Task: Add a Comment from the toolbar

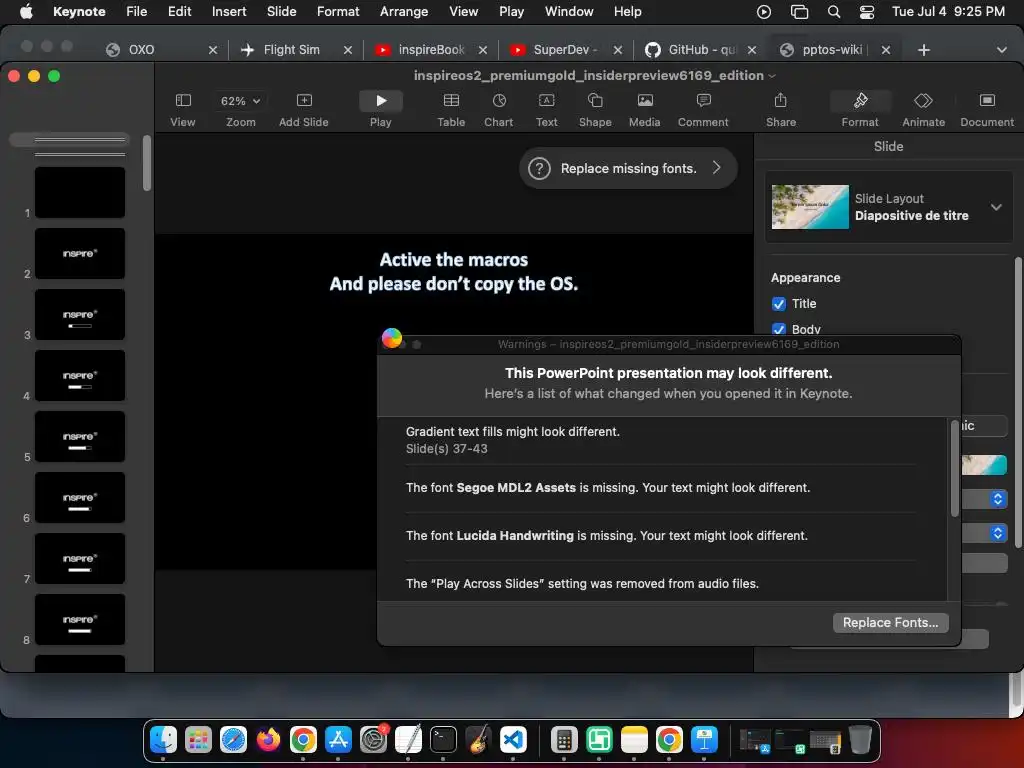Action: click(703, 101)
